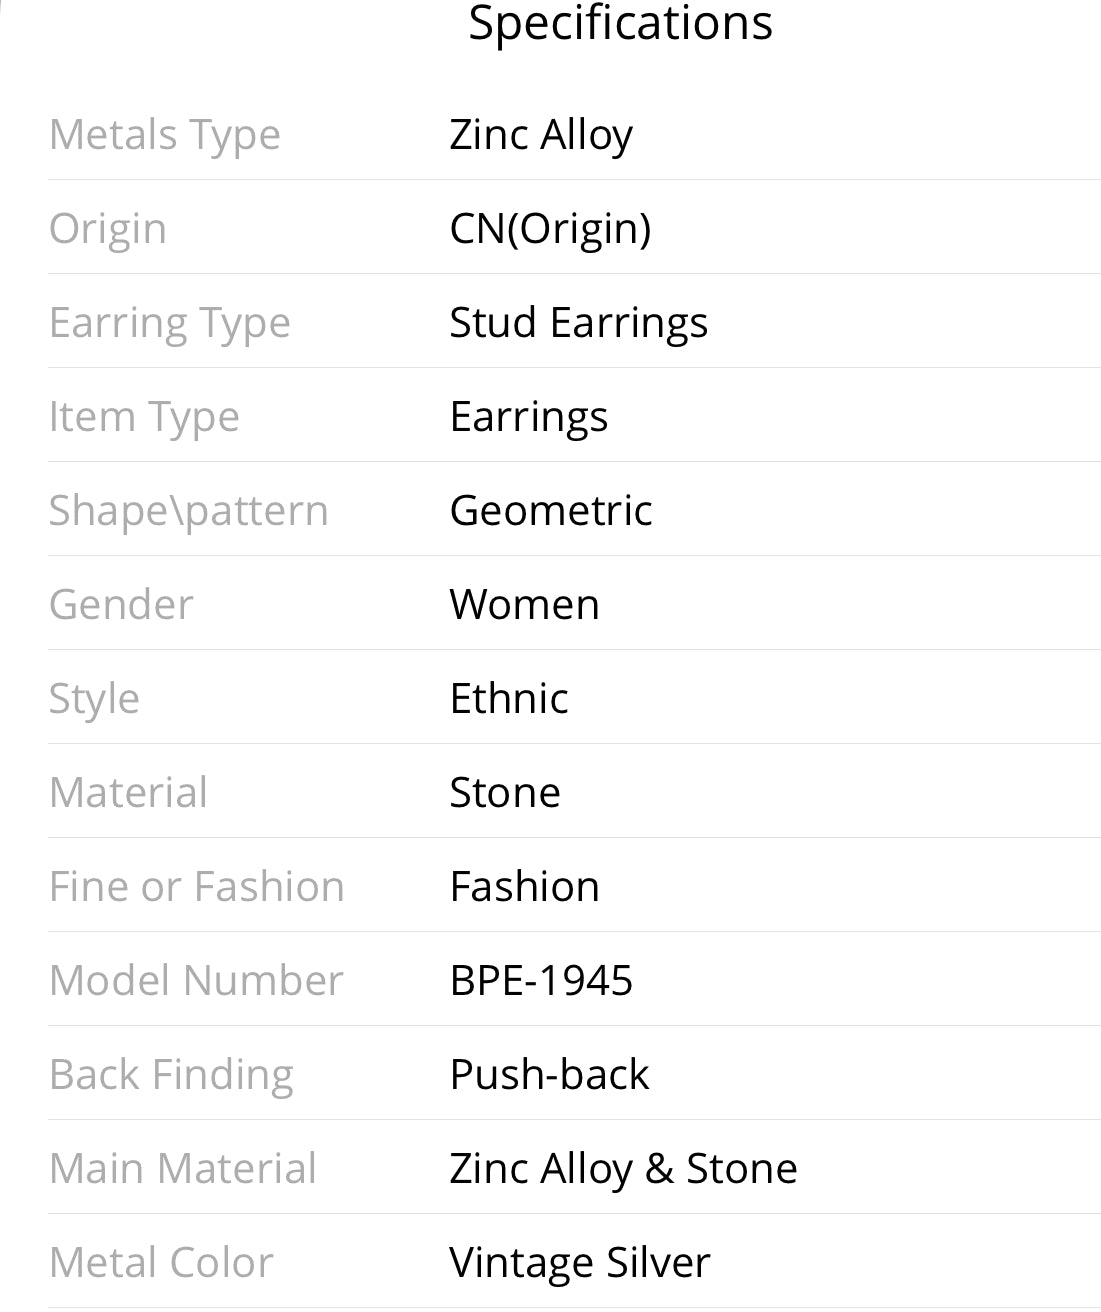Click the Metals Type label
Image resolution: width=1101 pixels, height=1312 pixels.
(x=165, y=136)
